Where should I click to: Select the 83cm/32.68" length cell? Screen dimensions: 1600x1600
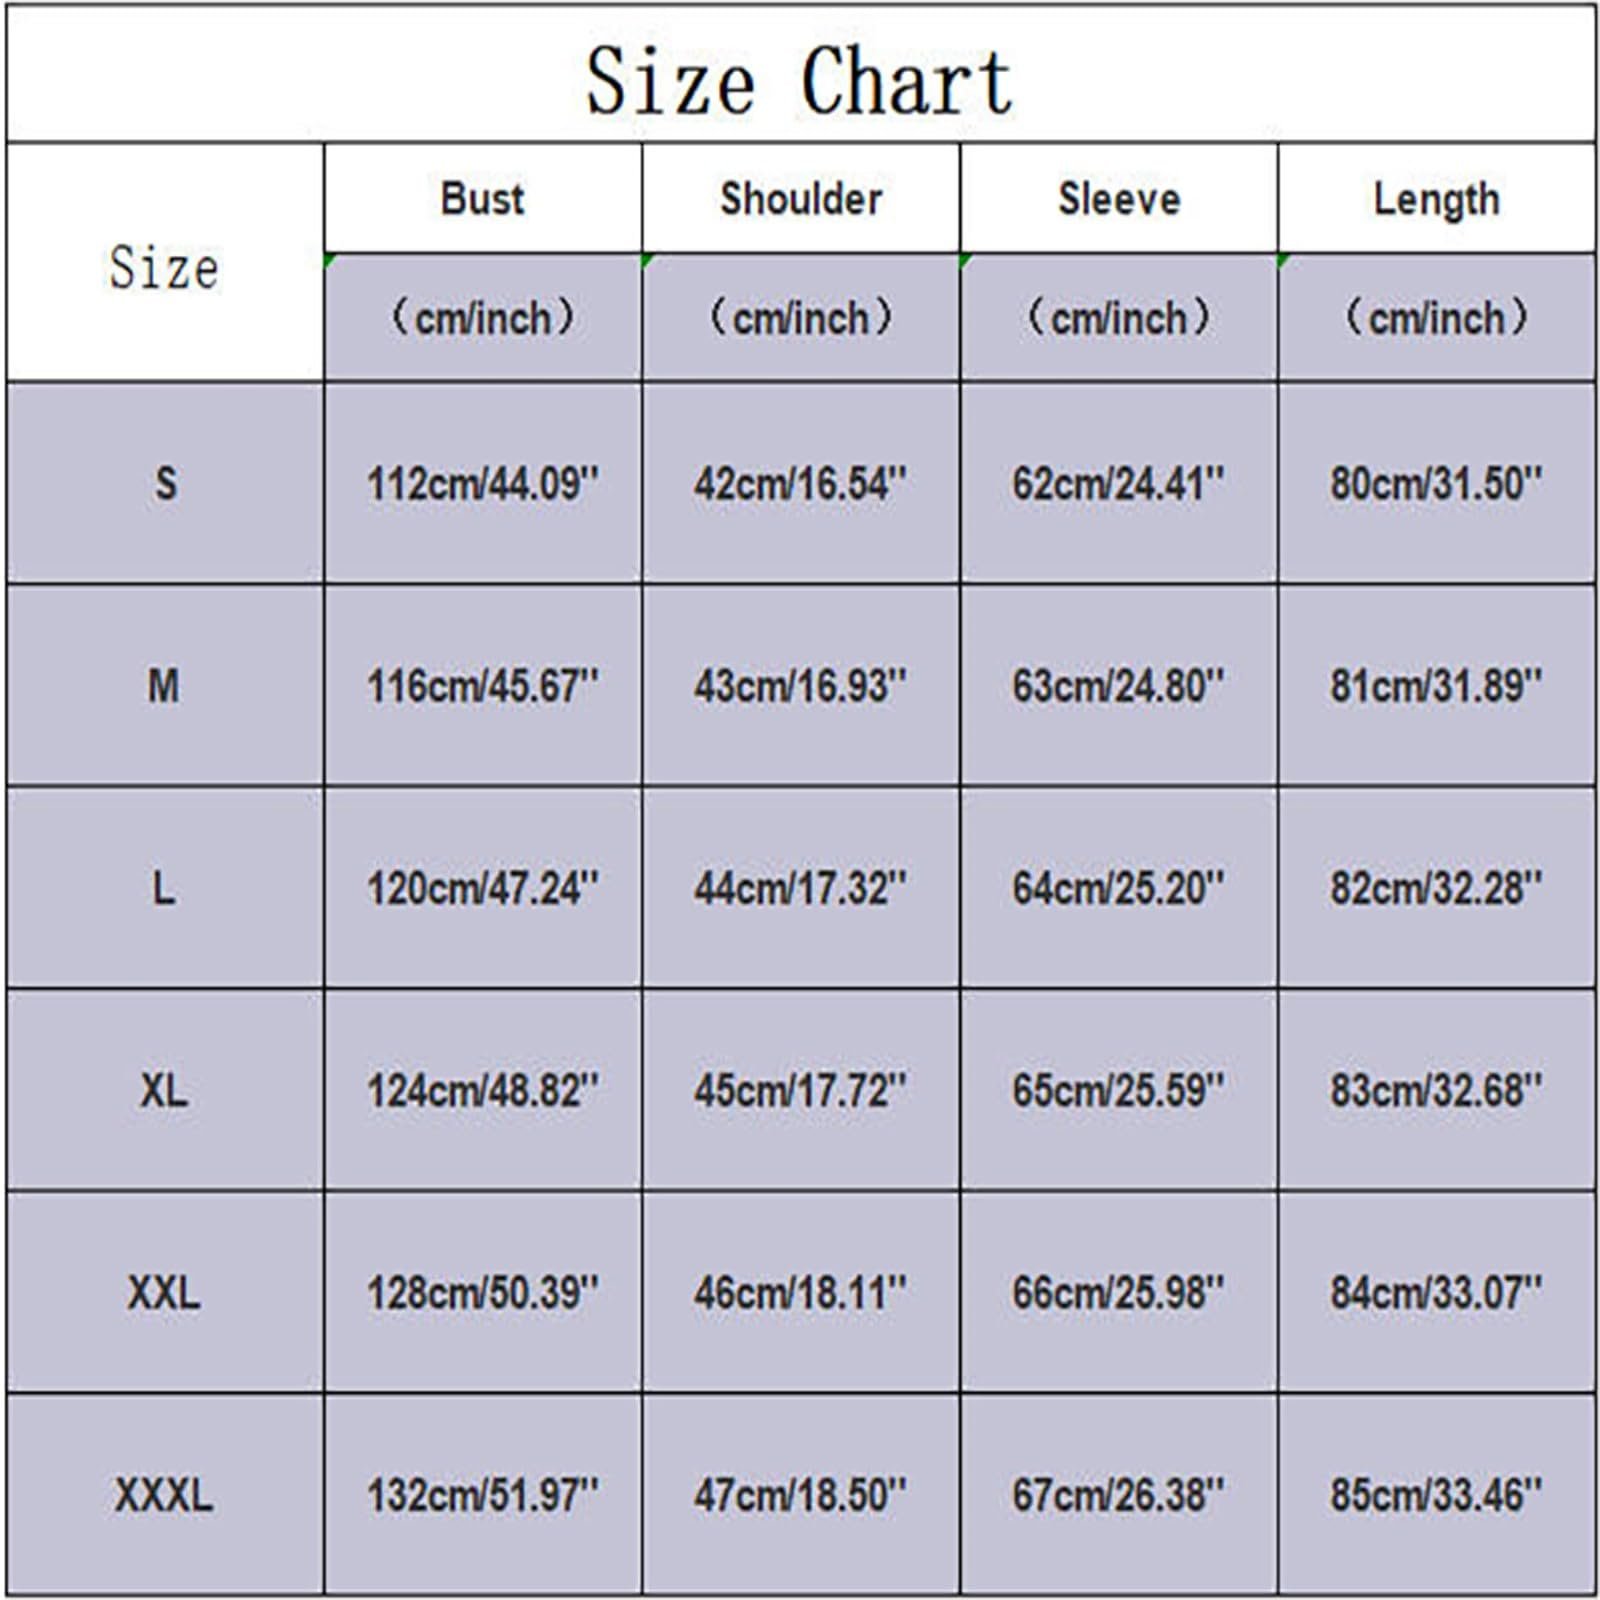tap(1436, 1089)
